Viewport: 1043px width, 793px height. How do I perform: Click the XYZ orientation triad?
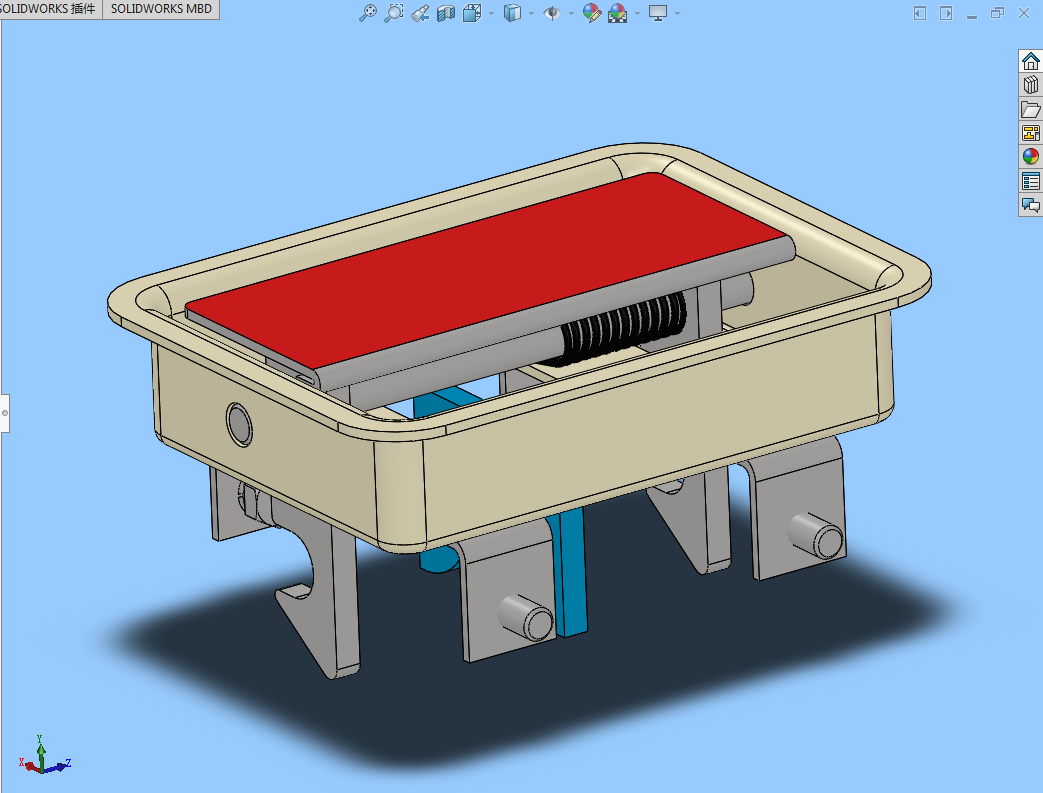pyautogui.click(x=44, y=755)
